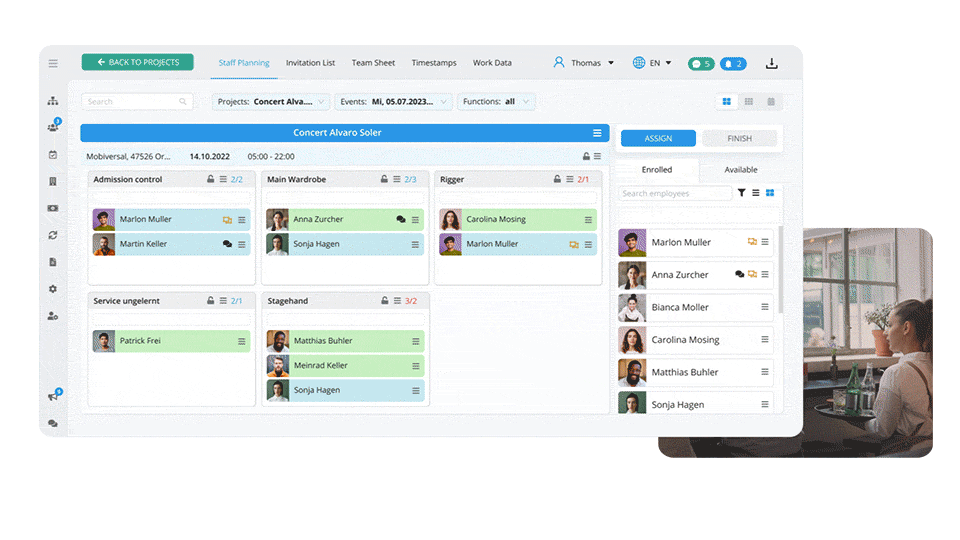Toggle the lock on Rigger group
Image resolution: width=960 pixels, height=540 pixels.
tap(556, 179)
